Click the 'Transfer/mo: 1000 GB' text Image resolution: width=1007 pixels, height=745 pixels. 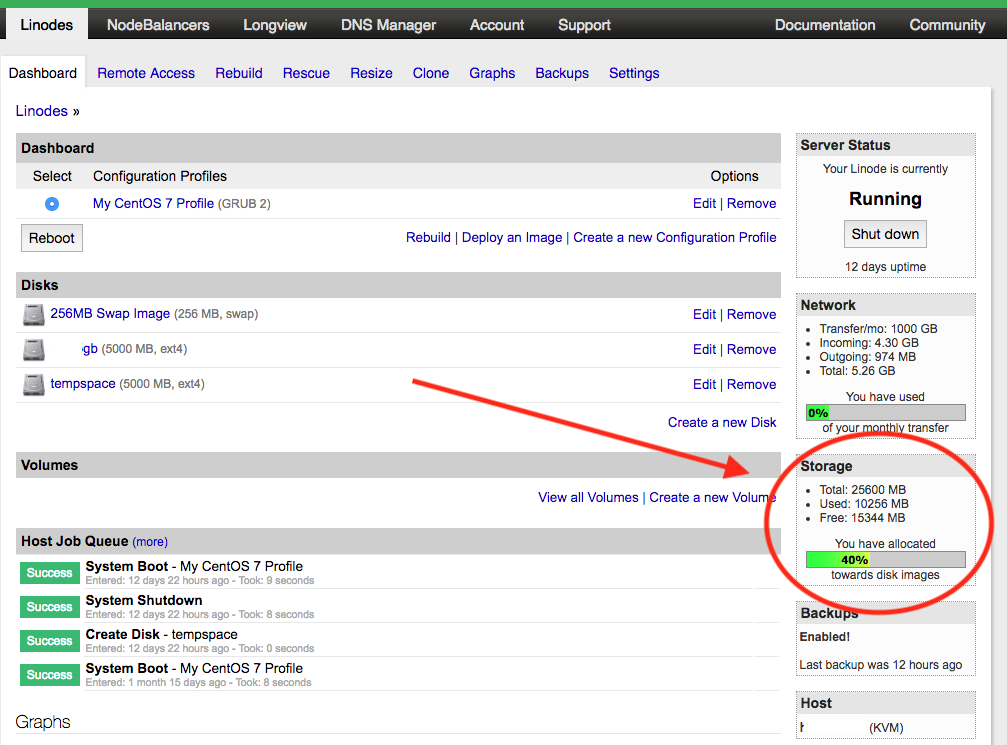[878, 329]
